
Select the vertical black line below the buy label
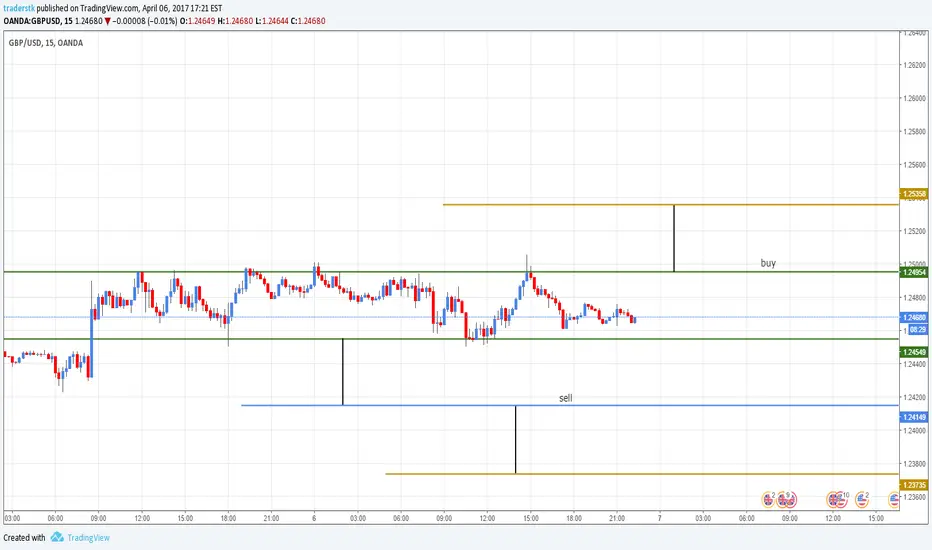coord(674,238)
